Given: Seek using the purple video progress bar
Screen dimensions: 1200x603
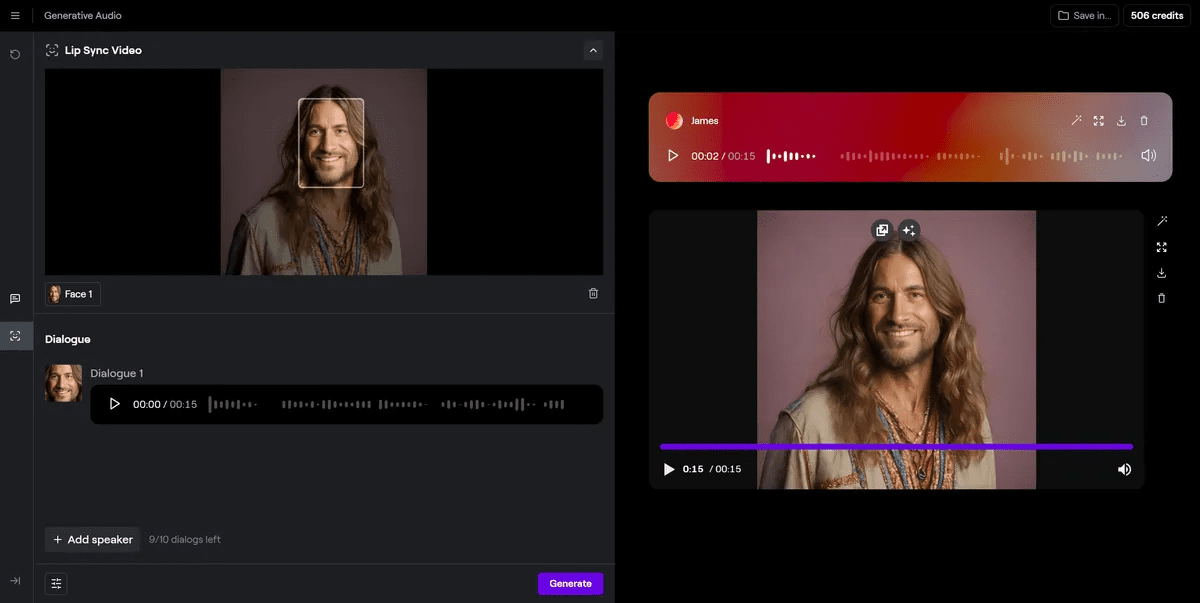Looking at the screenshot, I should (x=896, y=447).
